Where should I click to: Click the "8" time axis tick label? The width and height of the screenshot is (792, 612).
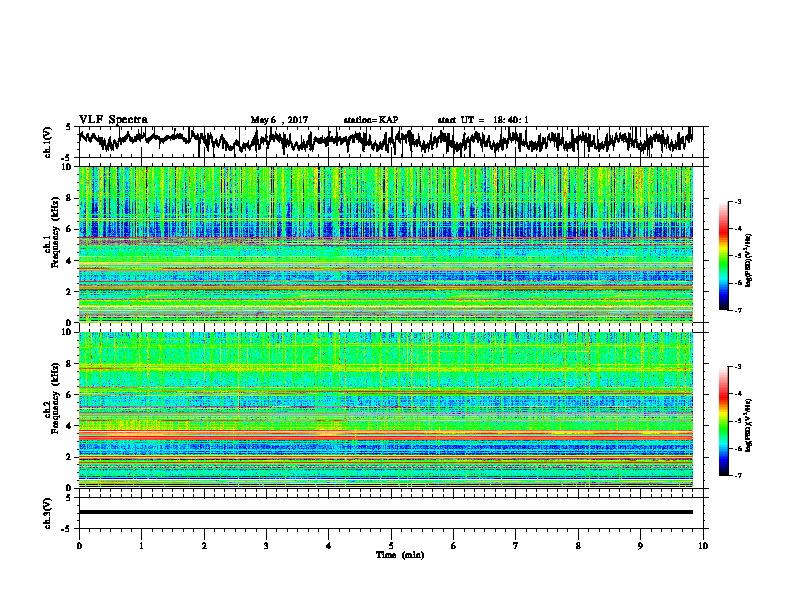point(578,545)
